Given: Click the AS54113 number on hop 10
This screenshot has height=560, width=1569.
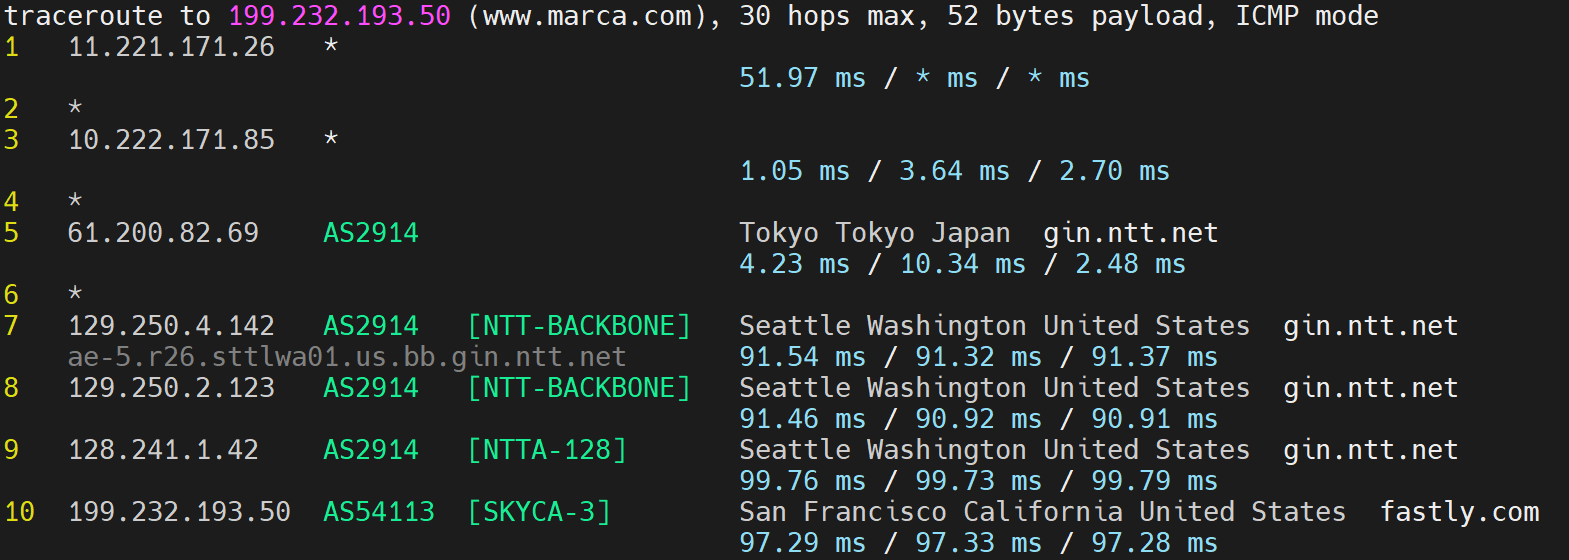Looking at the screenshot, I should pyautogui.click(x=379, y=512).
